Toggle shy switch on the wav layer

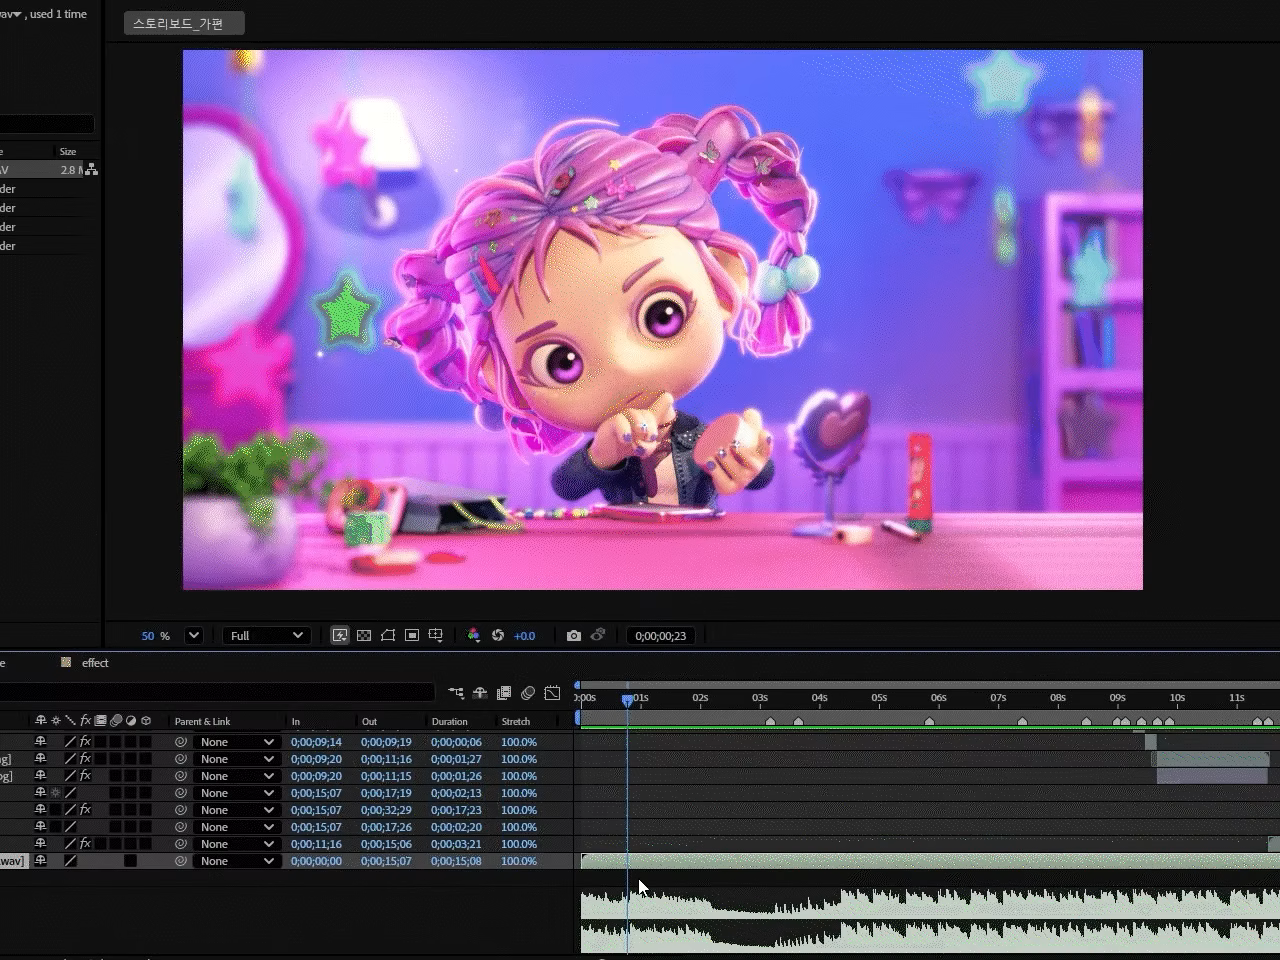[x=41, y=861]
